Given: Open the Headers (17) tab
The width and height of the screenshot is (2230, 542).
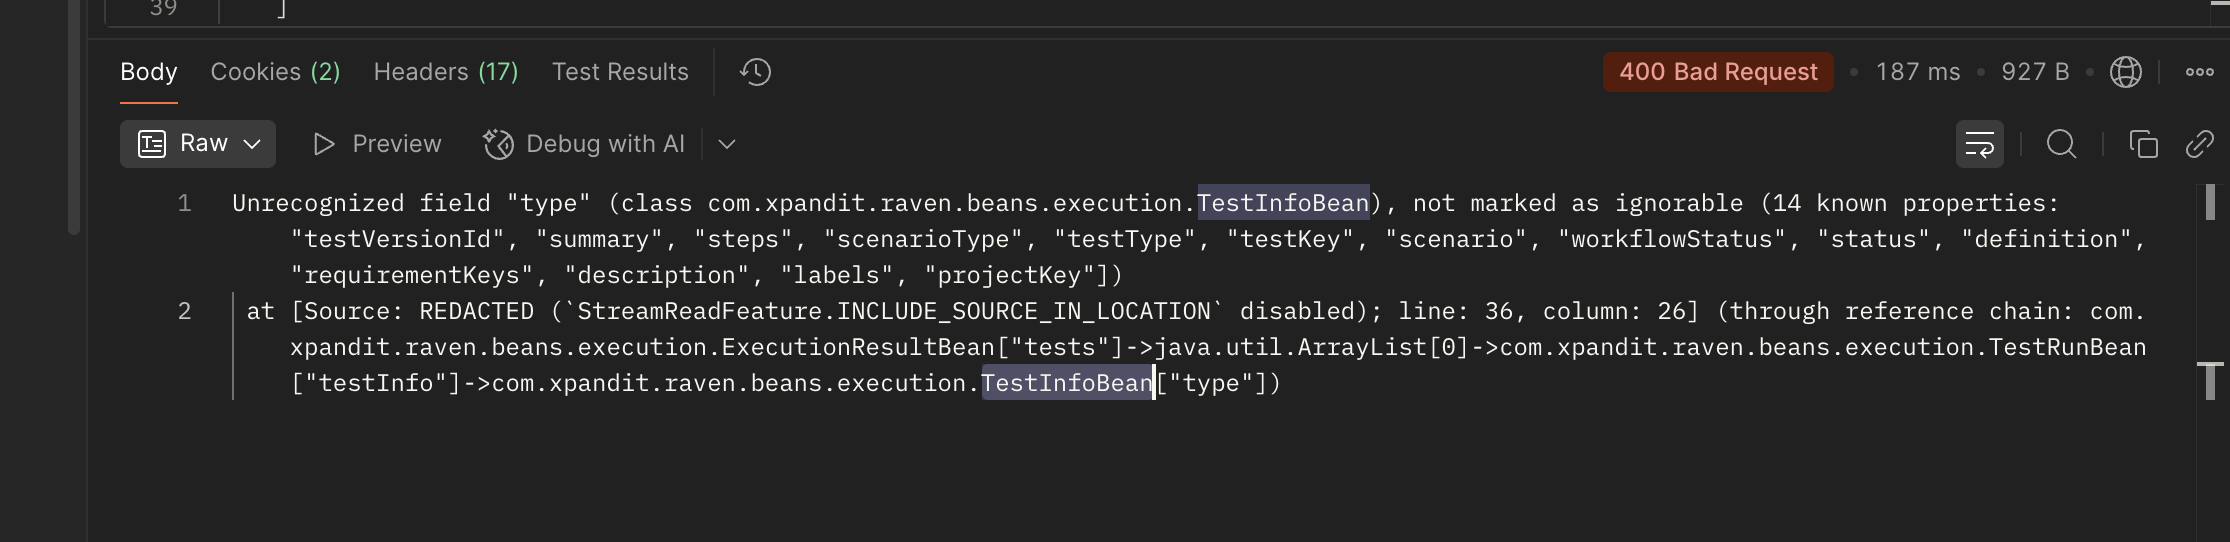Looking at the screenshot, I should [x=446, y=72].
